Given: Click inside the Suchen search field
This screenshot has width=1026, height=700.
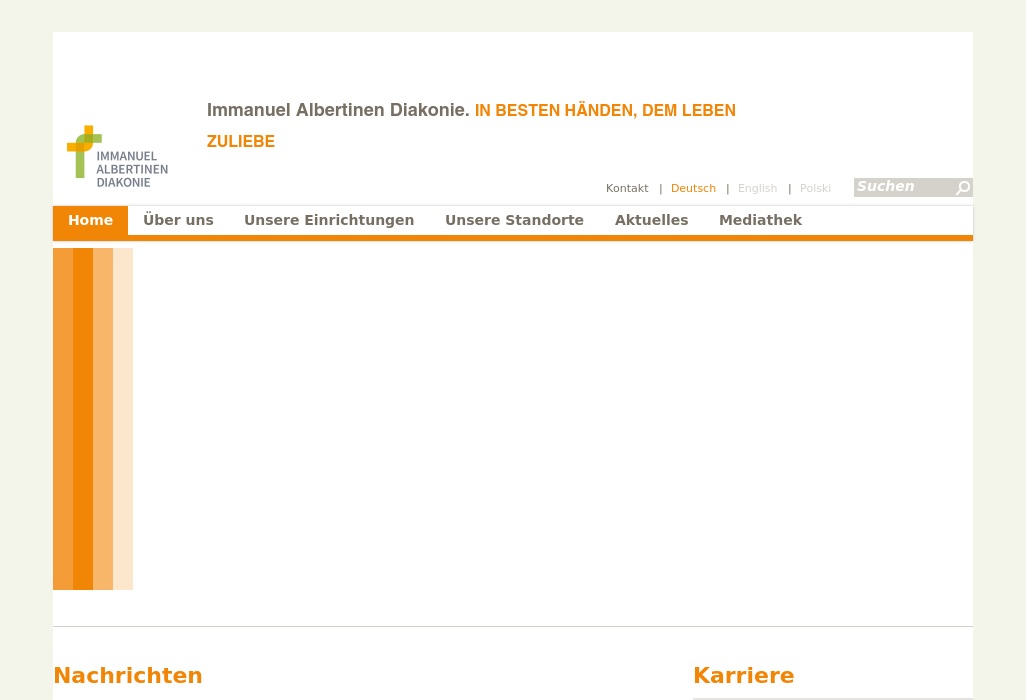Looking at the screenshot, I should [905, 187].
